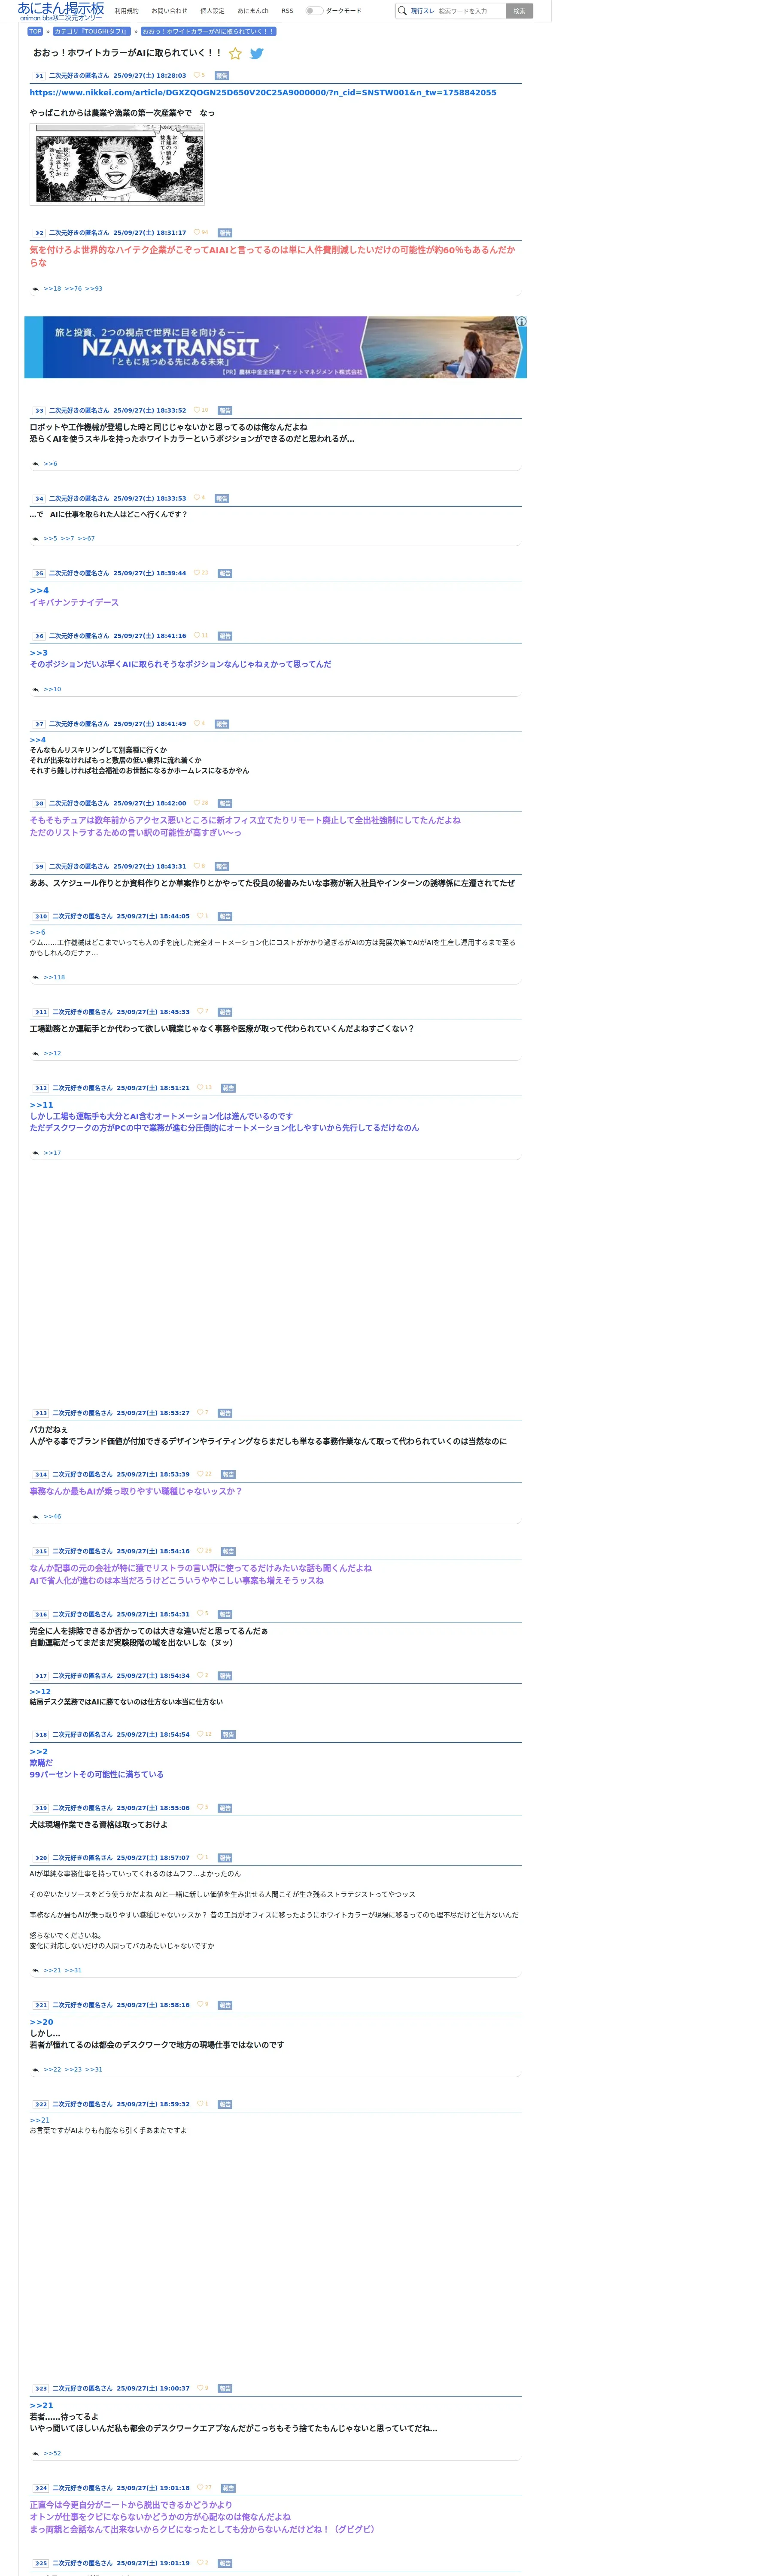
Task: Go to あにまんch from the top navigation
Action: 253,11
